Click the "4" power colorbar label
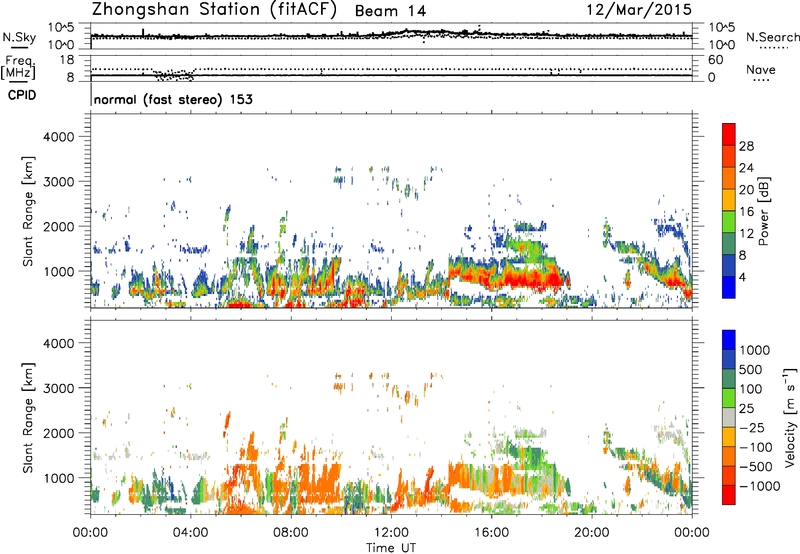 (x=742, y=277)
